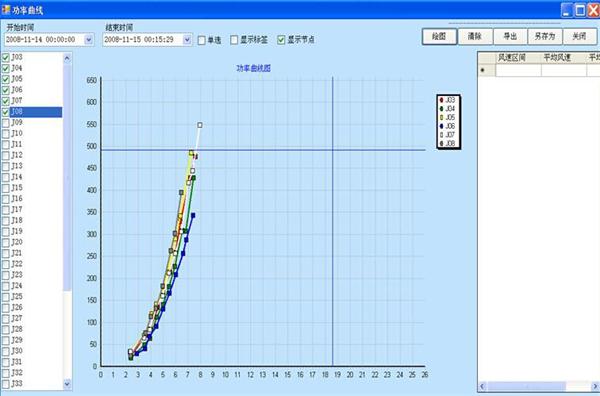This screenshot has width=600, height=396.
Task: Click the 清除 (clear) button
Action: point(475,36)
